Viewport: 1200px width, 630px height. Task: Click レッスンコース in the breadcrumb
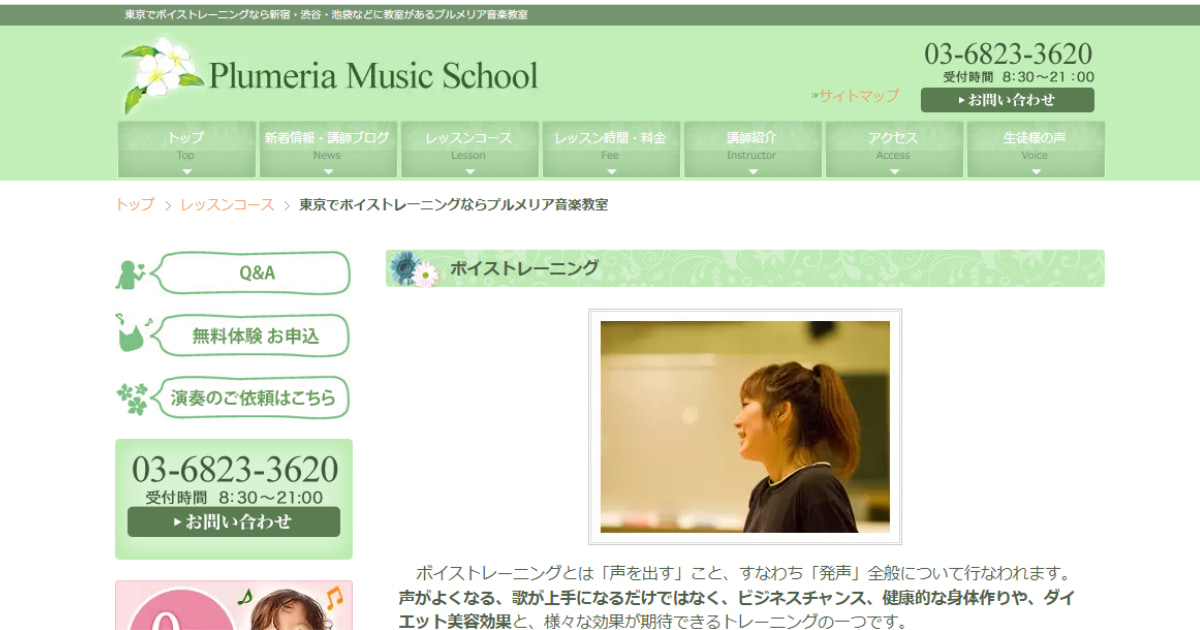[227, 205]
